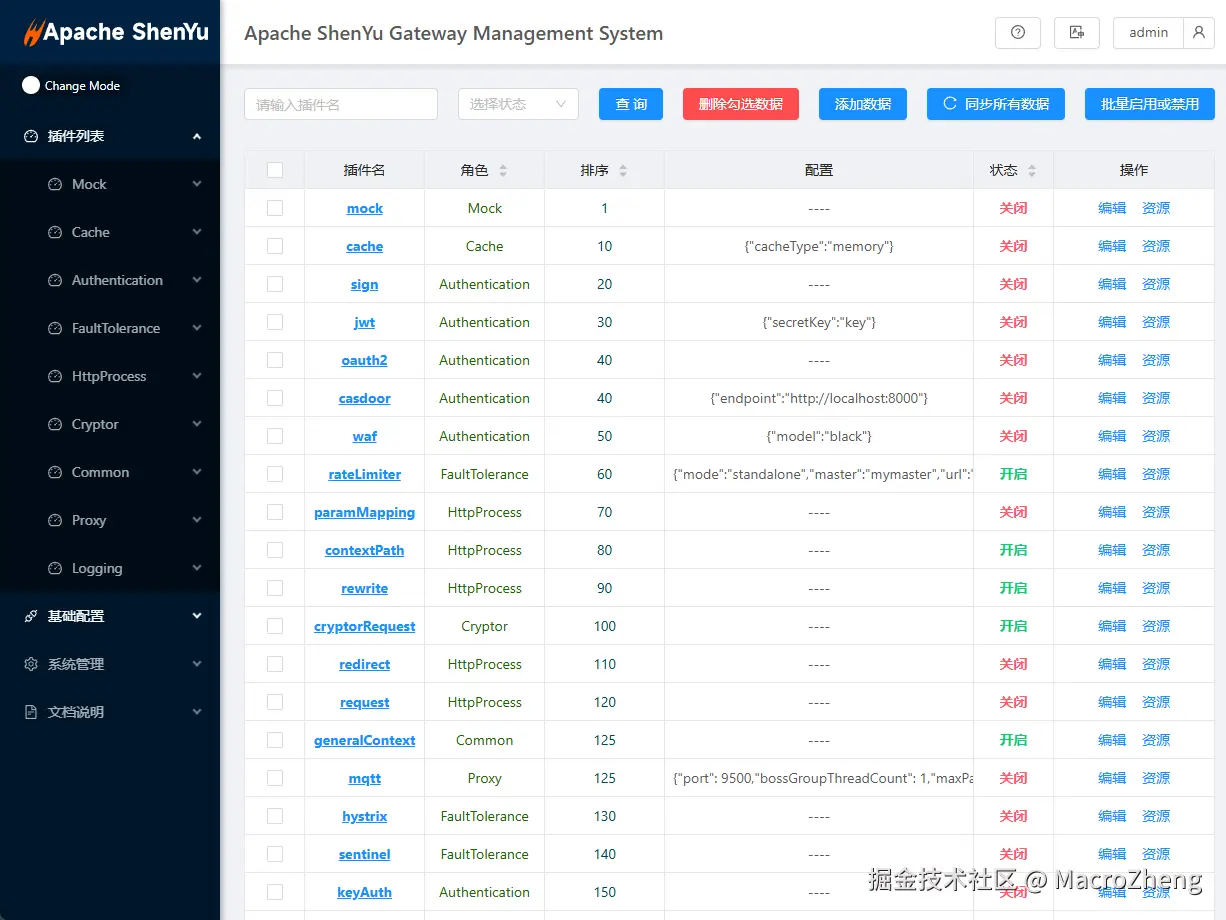Open the Logging sidebar menu item
Screen dimensions: 1226x920
[110, 568]
